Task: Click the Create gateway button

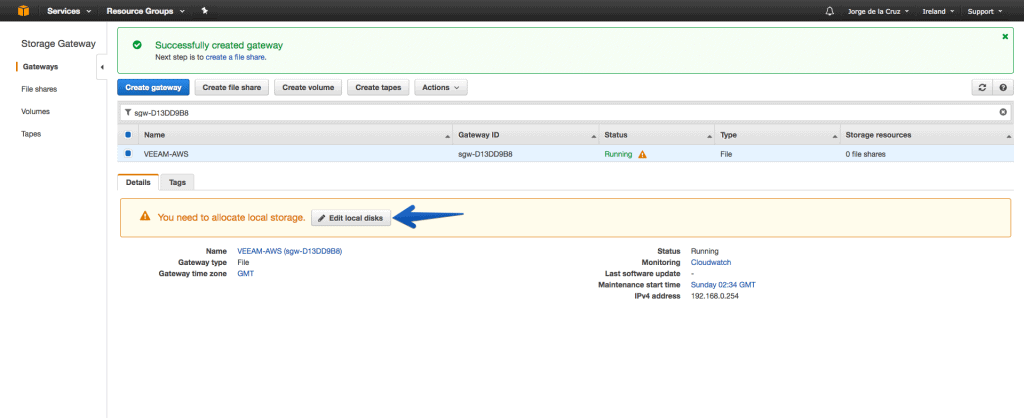Action: click(153, 88)
